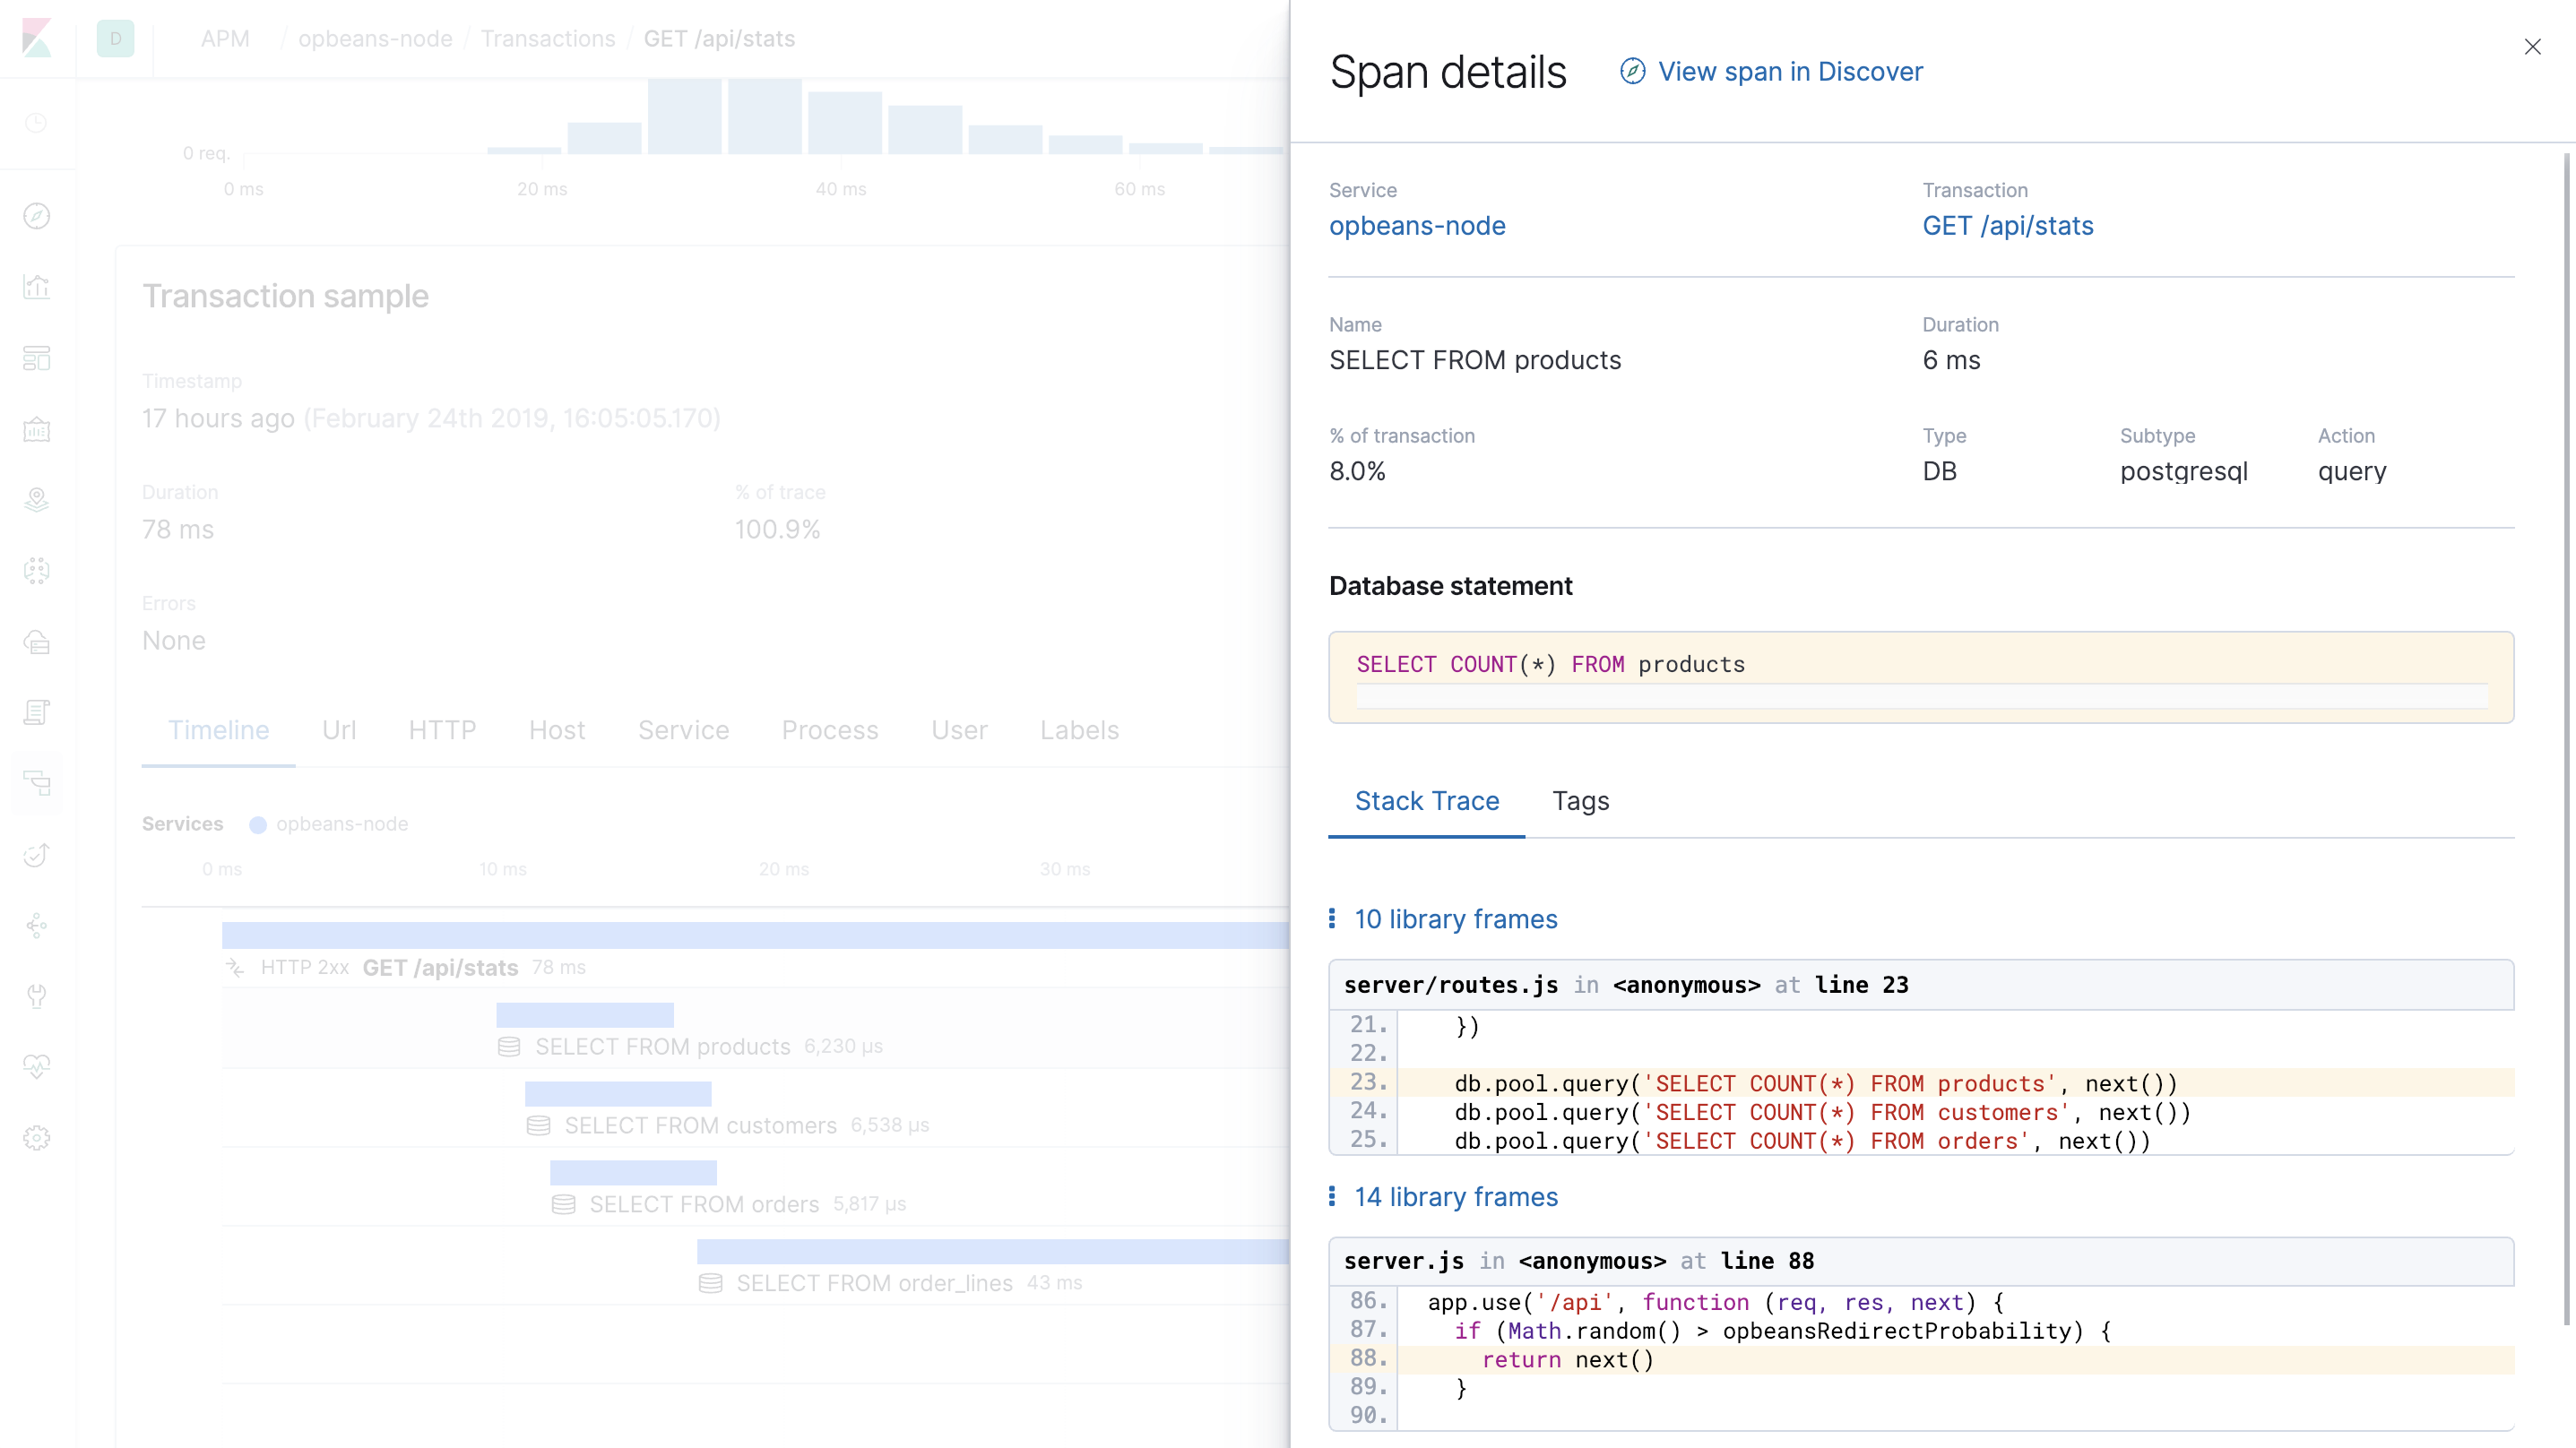
Task: Expand the 10 library frames section
Action: (x=1455, y=919)
